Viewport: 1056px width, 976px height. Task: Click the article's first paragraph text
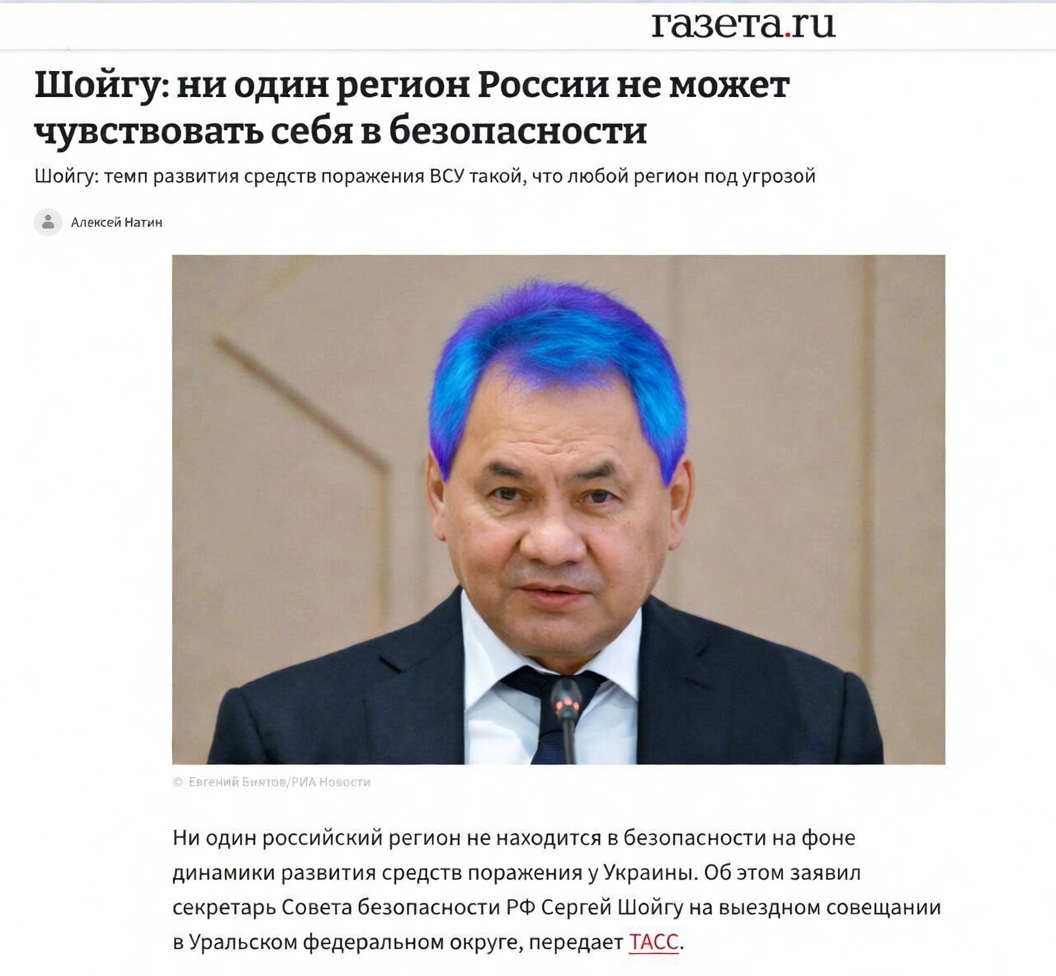[x=556, y=890]
